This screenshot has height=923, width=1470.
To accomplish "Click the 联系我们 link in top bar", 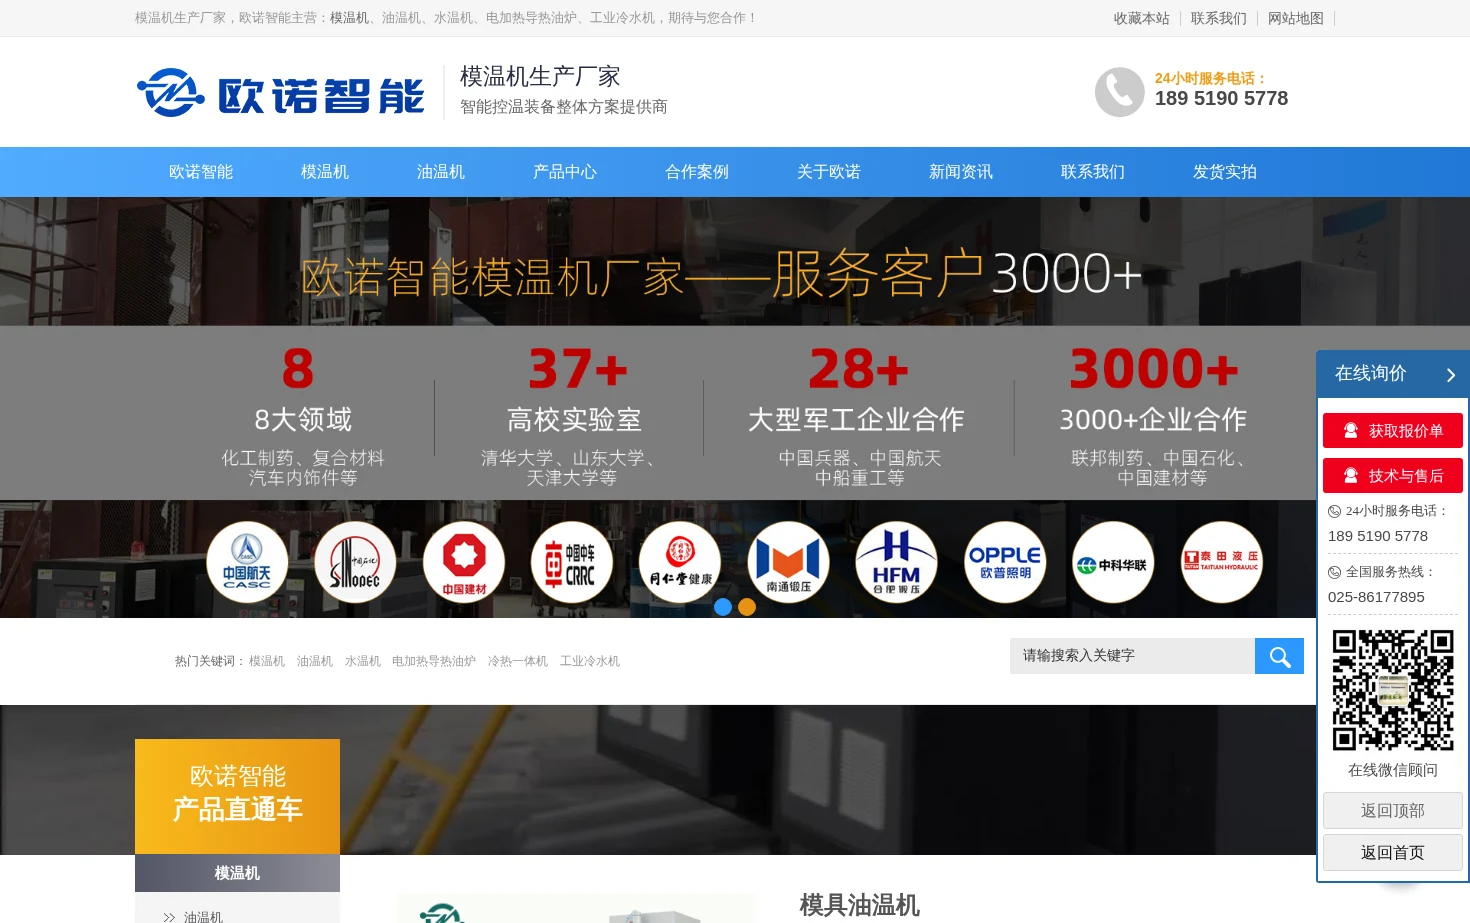I will click(x=1219, y=18).
